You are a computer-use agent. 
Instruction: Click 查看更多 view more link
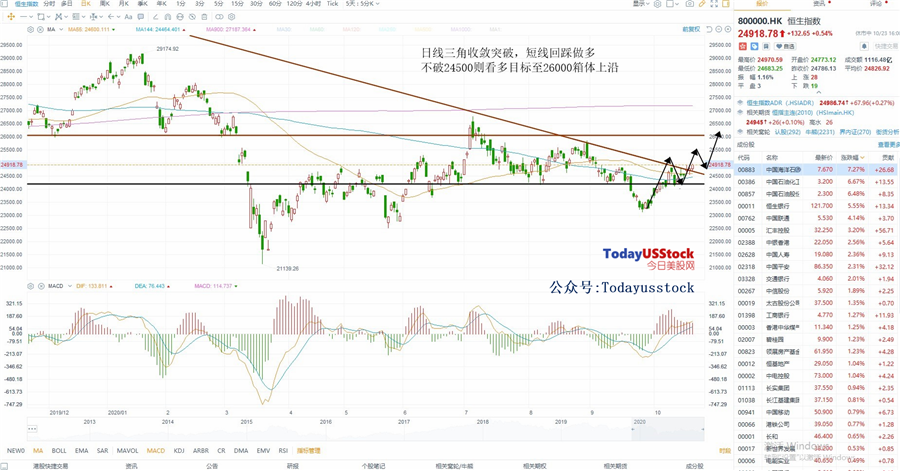888,145
